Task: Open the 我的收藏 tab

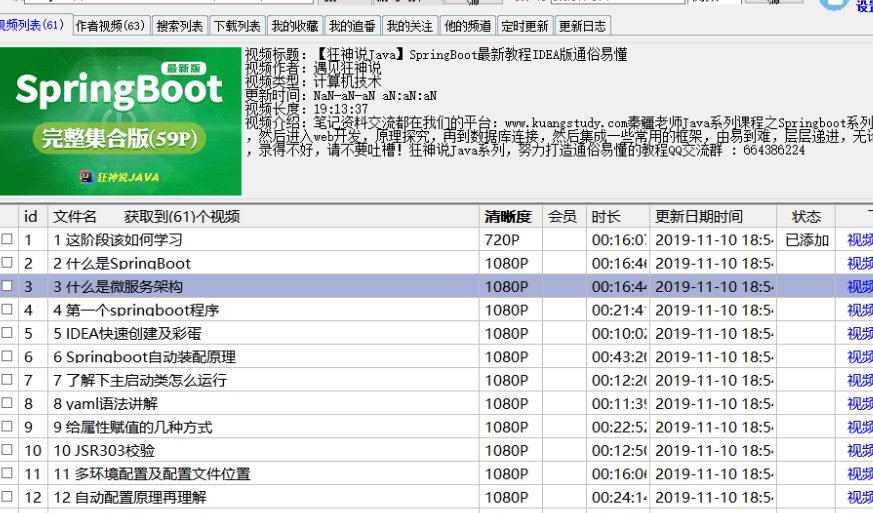Action: click(x=295, y=26)
